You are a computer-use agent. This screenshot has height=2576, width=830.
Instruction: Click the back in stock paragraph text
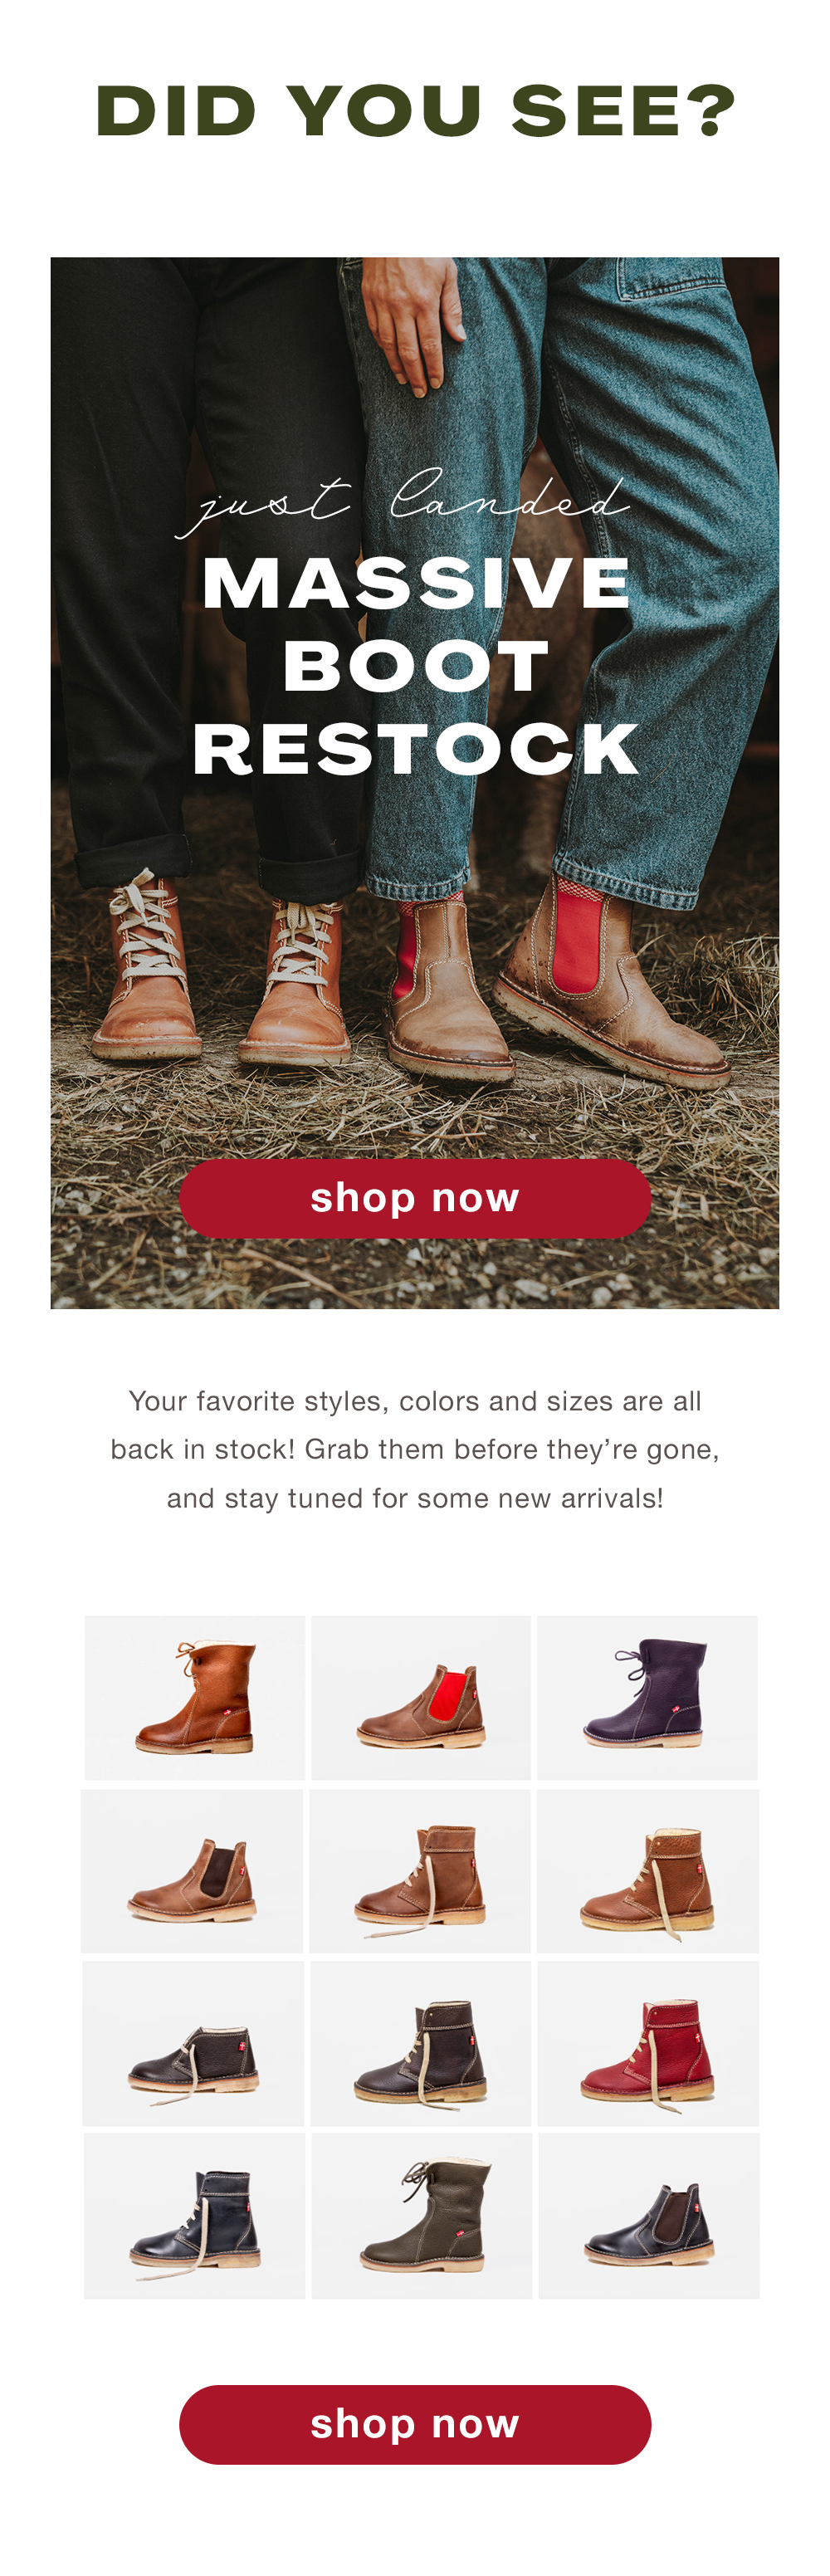click(415, 1449)
